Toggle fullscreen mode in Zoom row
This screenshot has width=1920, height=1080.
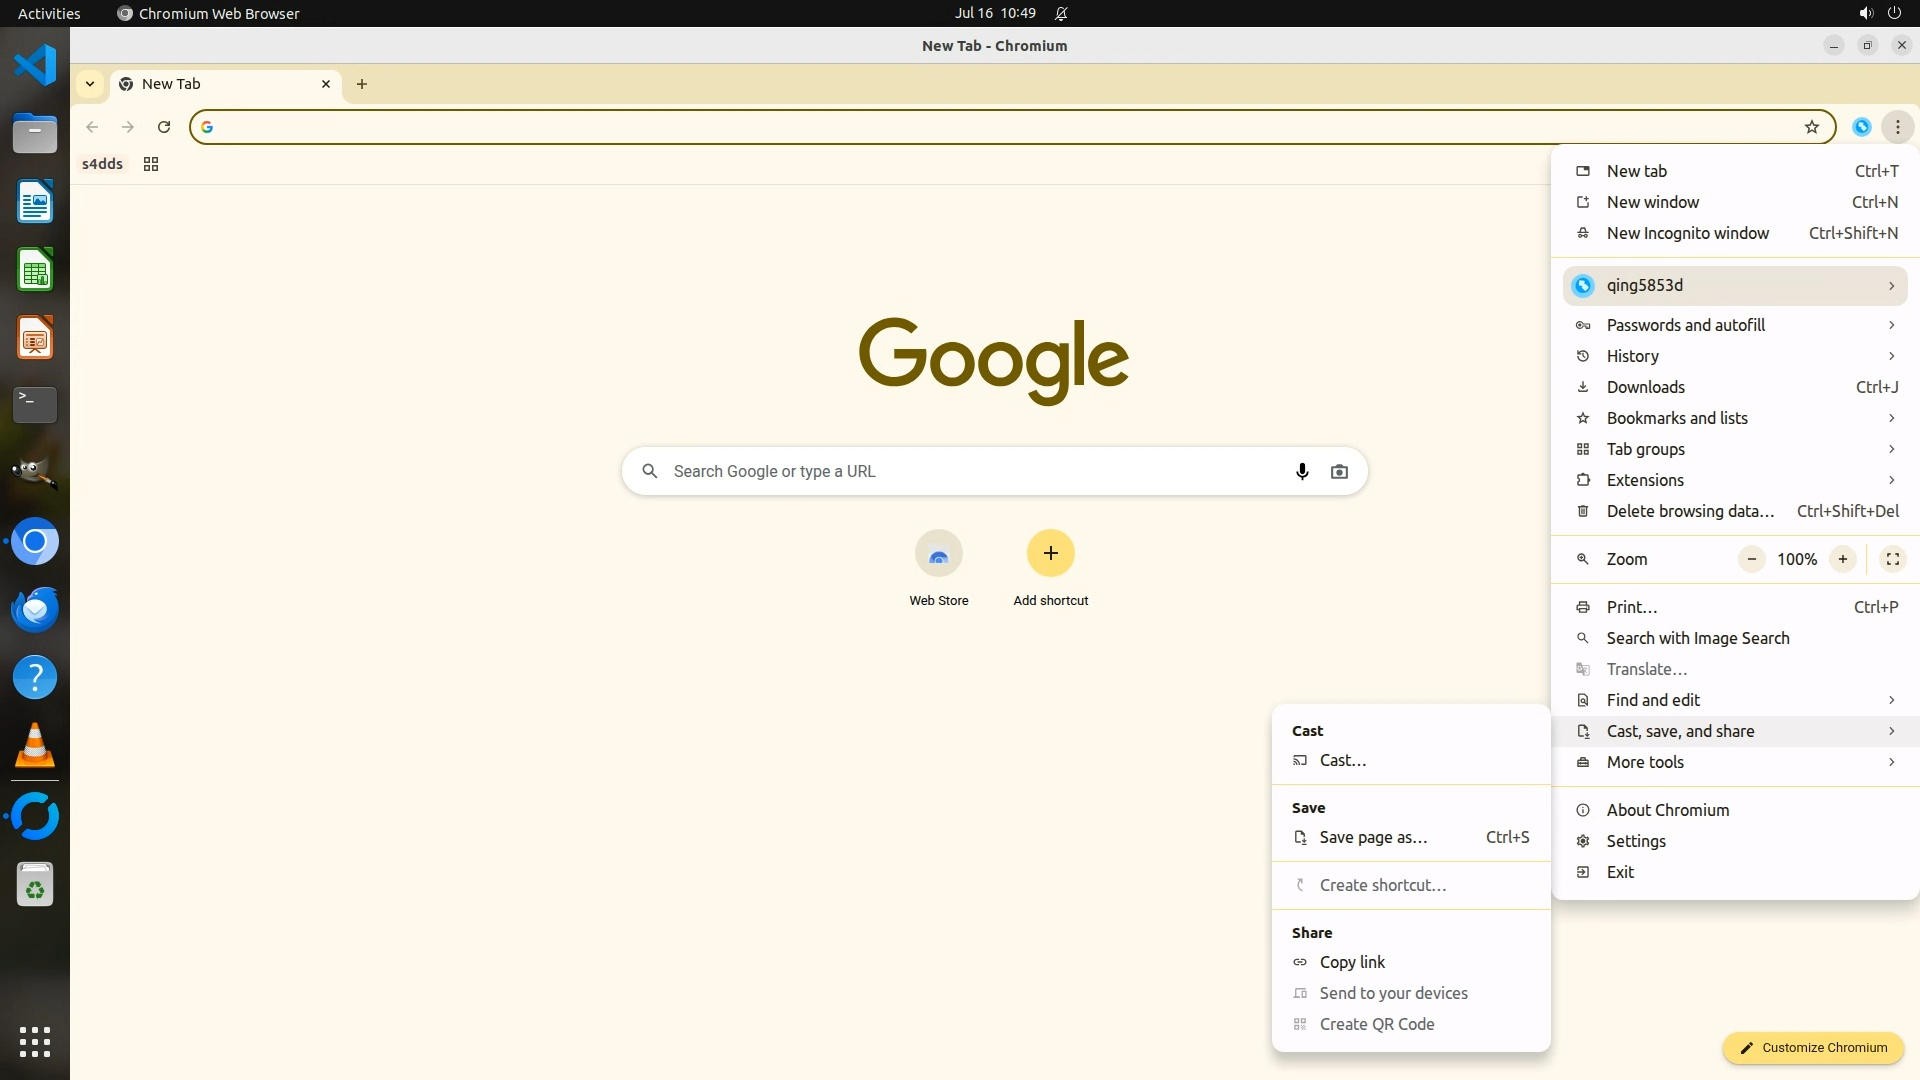tap(1892, 559)
